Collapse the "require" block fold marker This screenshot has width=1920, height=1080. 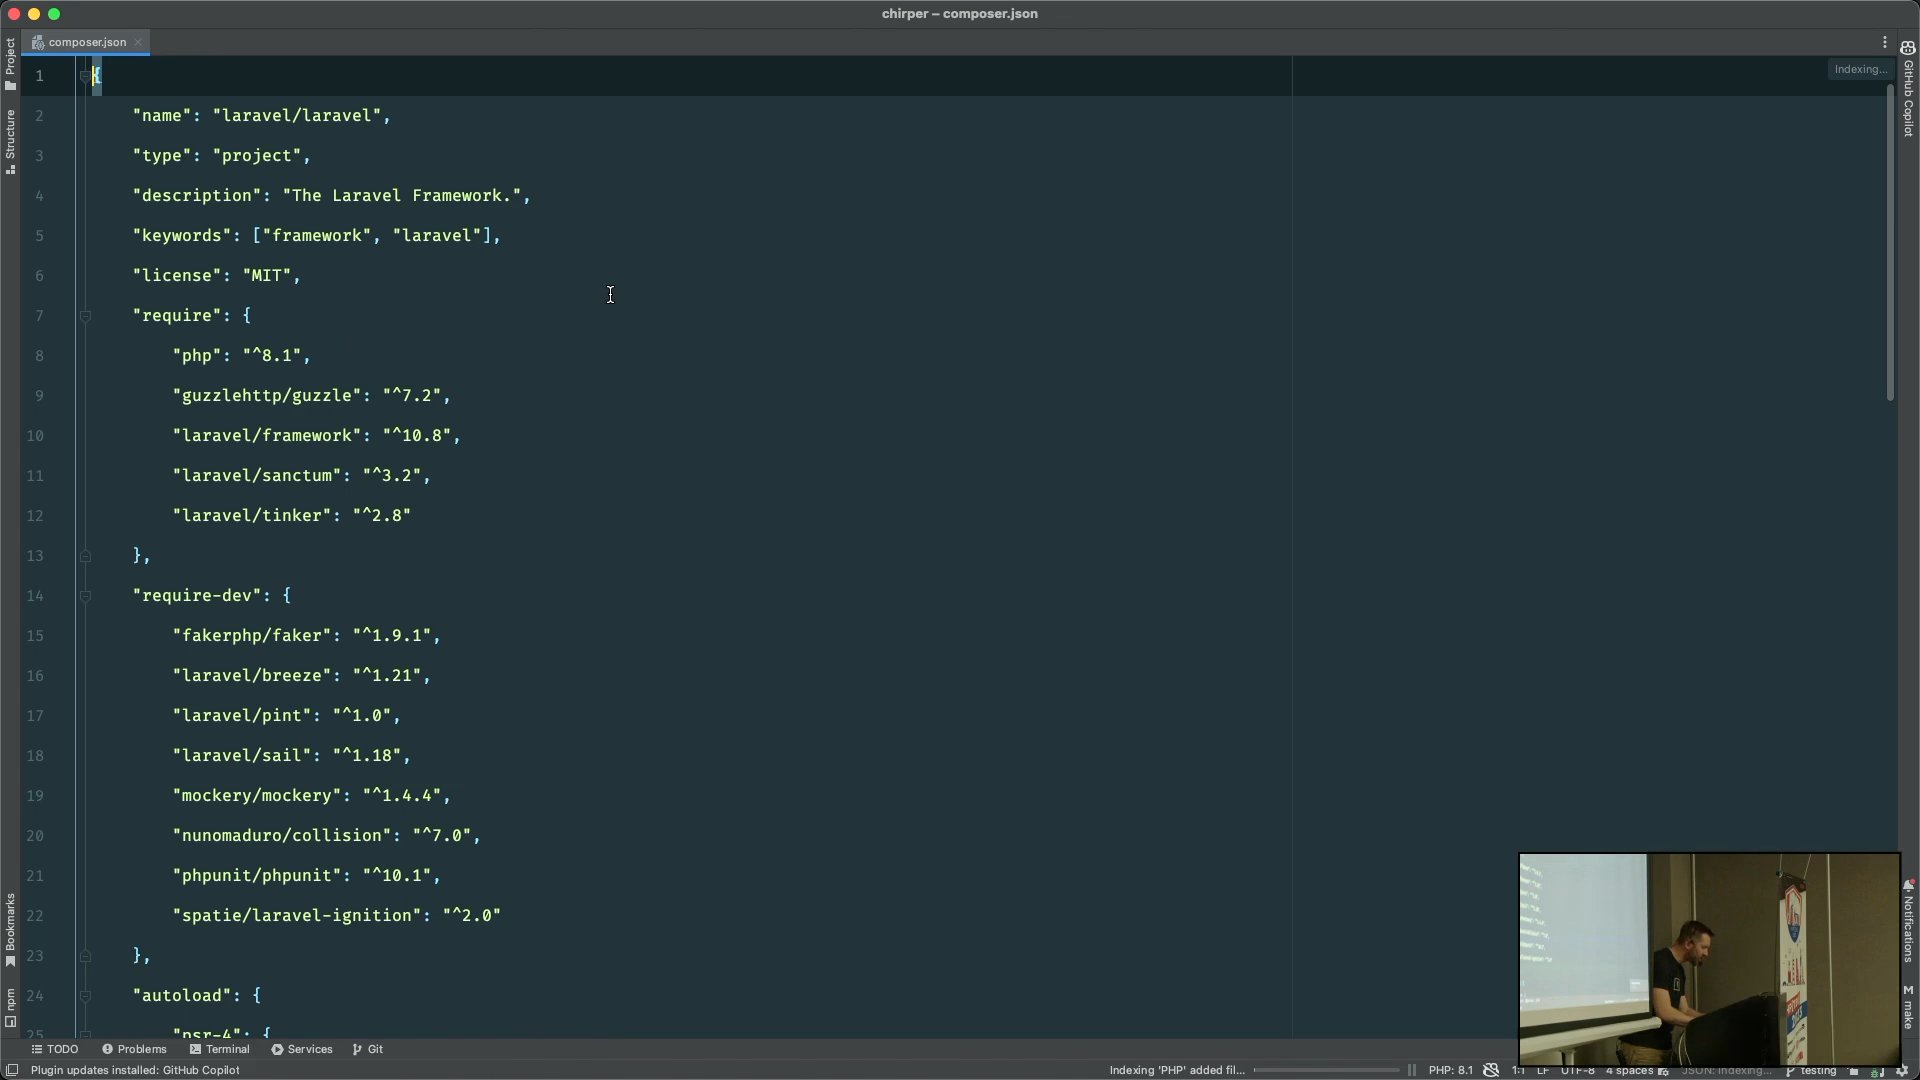tap(85, 316)
